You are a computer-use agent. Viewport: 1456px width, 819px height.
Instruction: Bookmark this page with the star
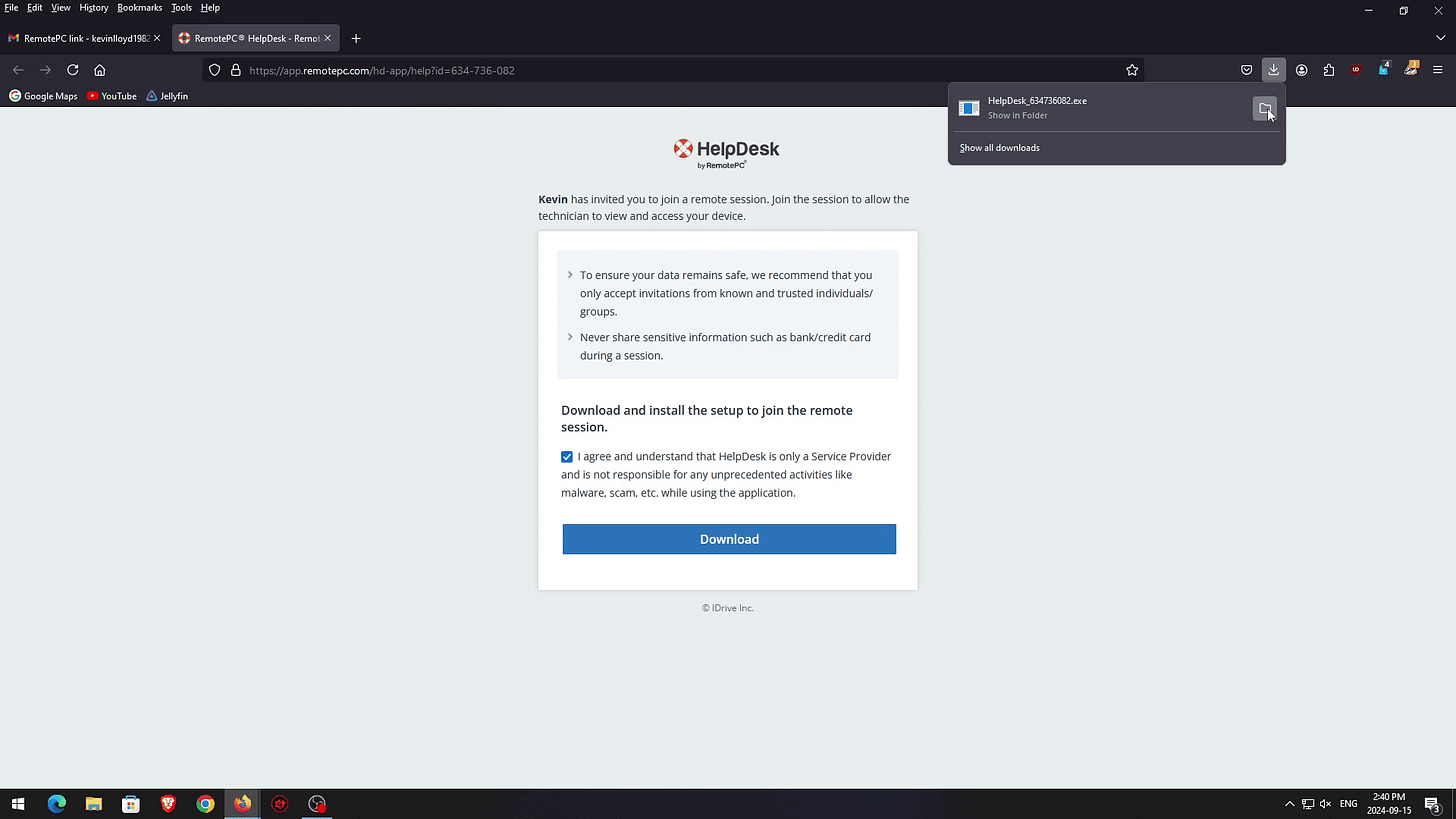click(x=1132, y=70)
